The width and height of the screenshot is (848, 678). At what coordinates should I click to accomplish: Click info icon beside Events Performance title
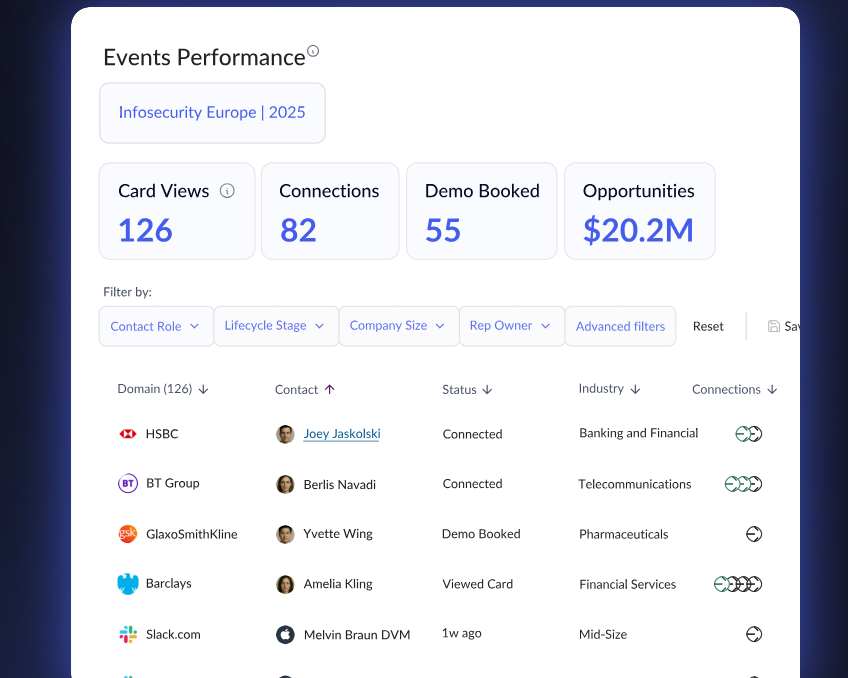point(313,51)
